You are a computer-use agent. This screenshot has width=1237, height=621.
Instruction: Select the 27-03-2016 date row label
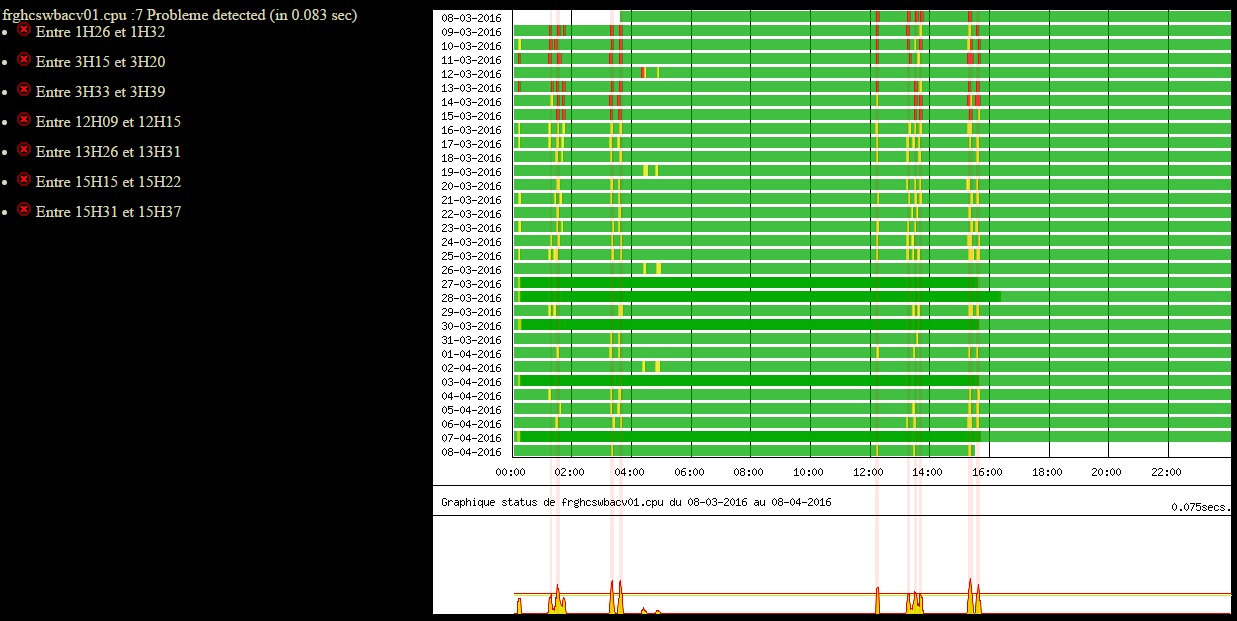(x=472, y=284)
